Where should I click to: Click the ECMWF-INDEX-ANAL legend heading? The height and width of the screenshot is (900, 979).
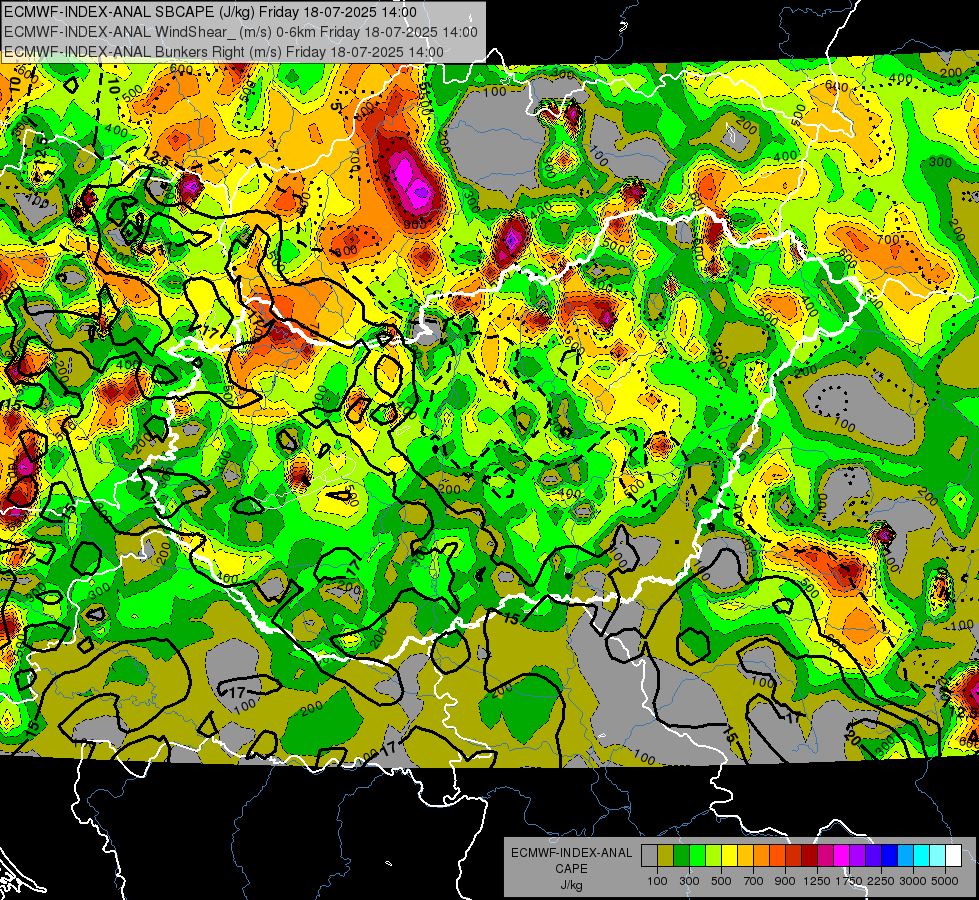point(572,853)
